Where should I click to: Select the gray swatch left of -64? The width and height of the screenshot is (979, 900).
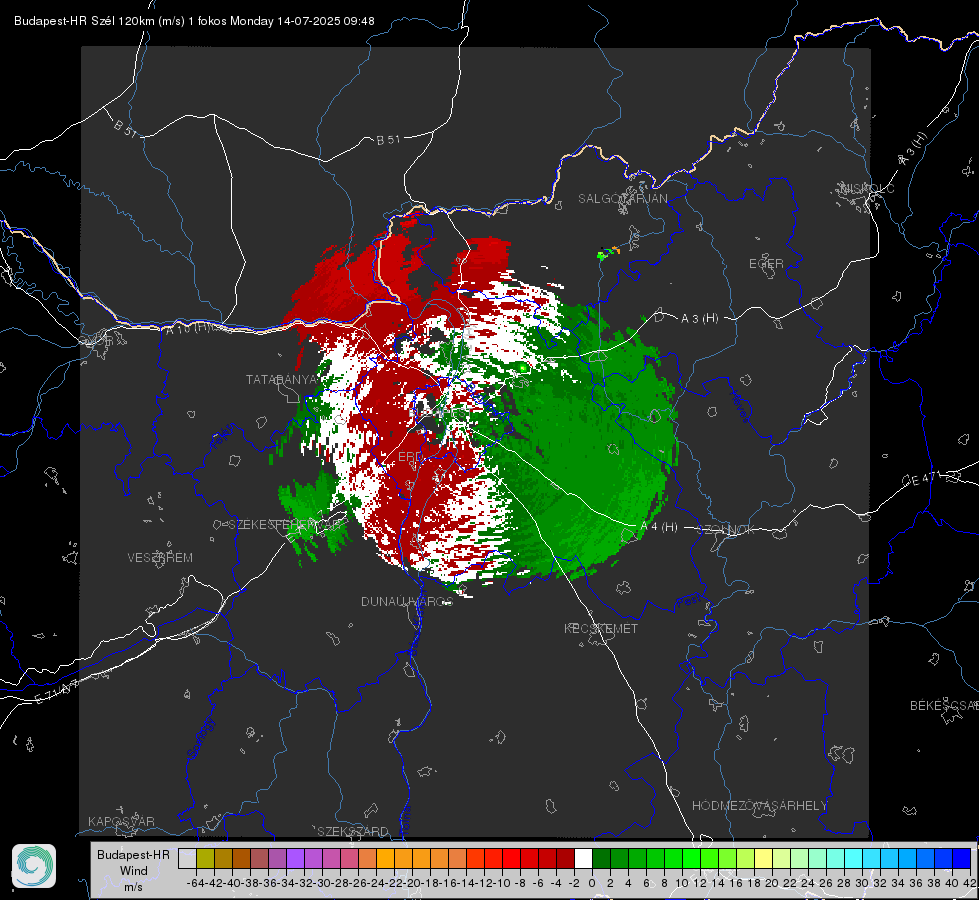coord(187,858)
